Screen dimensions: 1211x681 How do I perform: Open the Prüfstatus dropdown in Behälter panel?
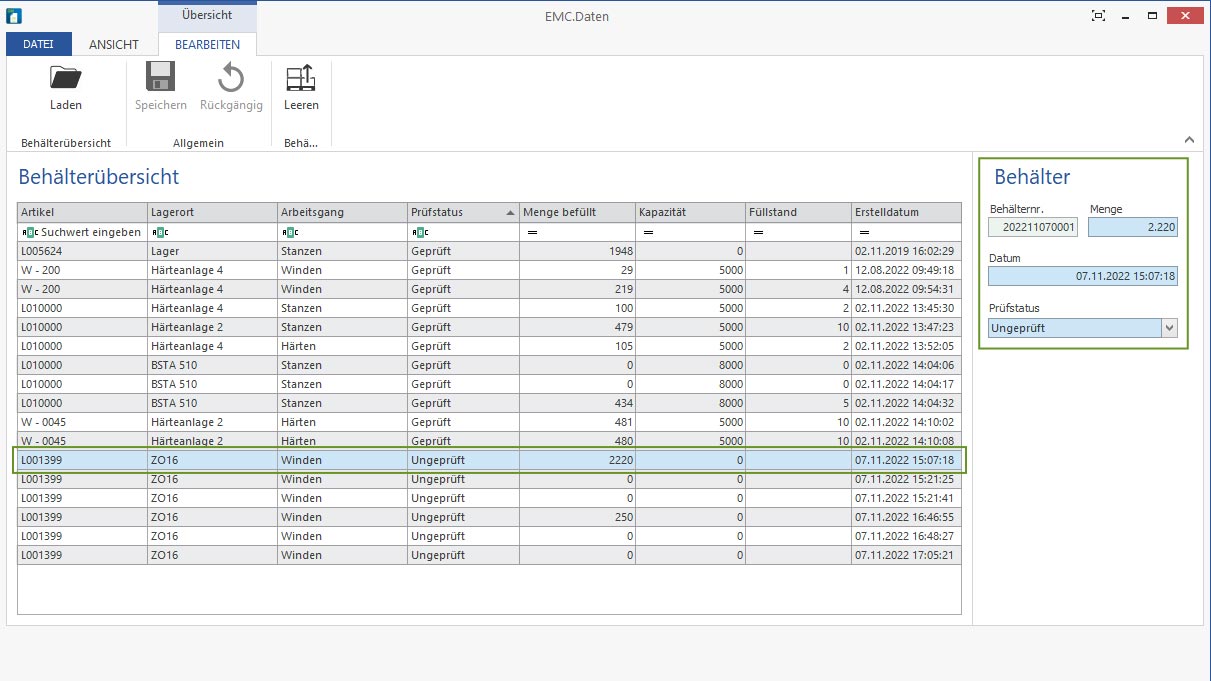[x=1169, y=328]
